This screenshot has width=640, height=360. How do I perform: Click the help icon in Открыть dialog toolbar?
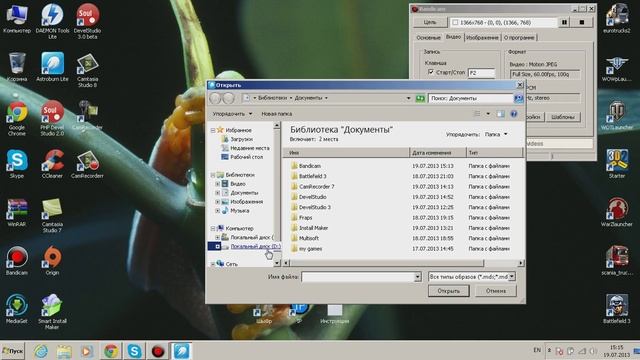514,114
